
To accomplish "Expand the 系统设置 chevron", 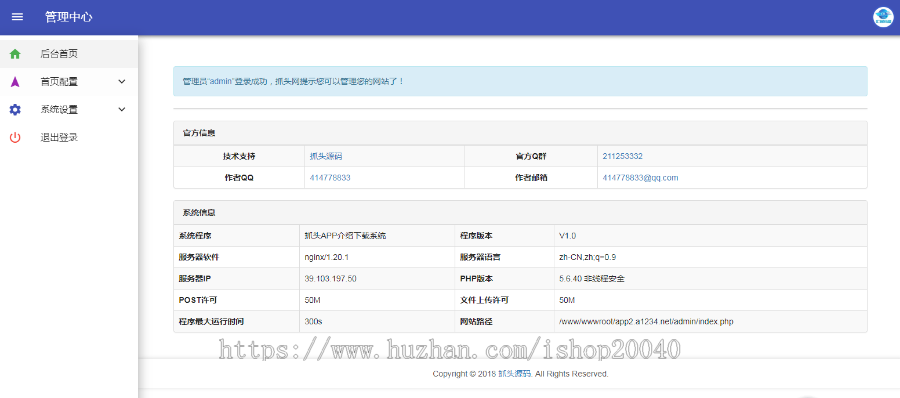I will click(122, 109).
